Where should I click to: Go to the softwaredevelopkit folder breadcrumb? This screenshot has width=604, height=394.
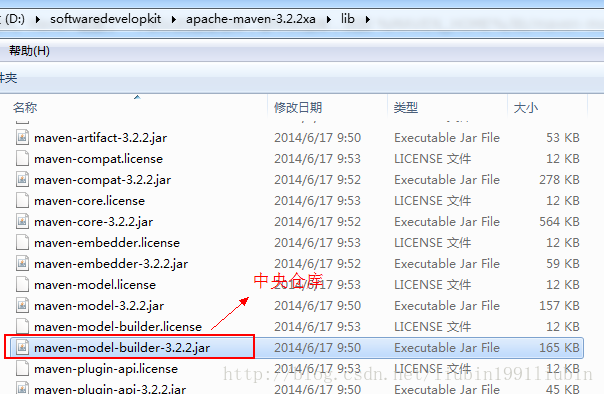[x=106, y=19]
